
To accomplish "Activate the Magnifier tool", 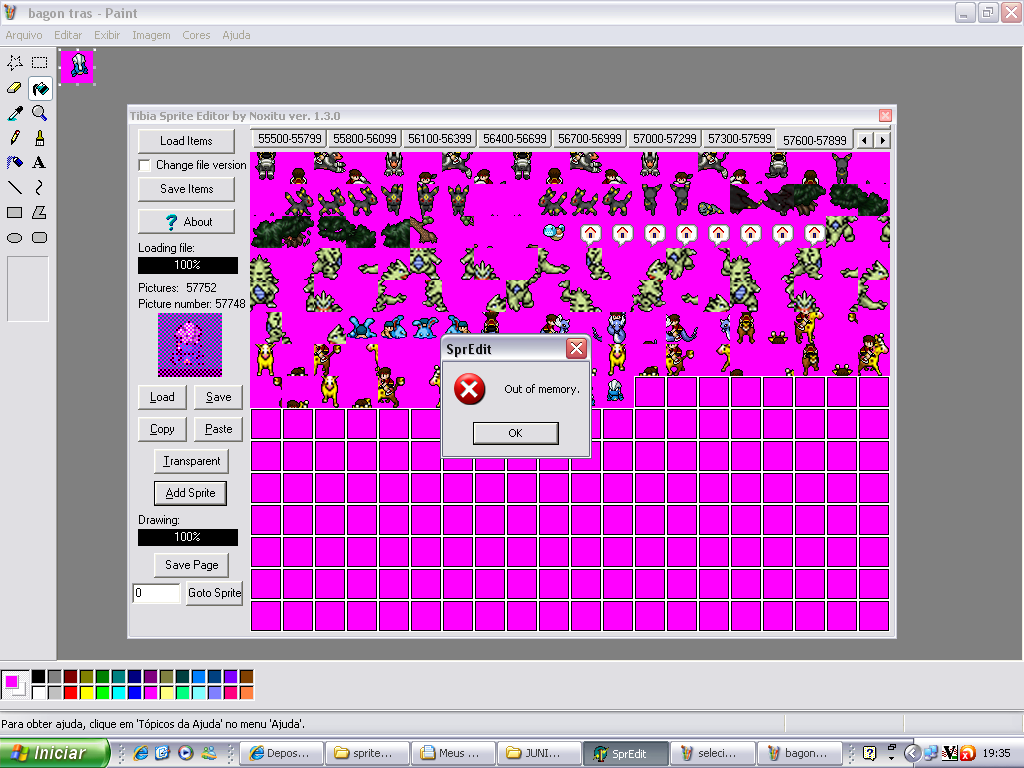I will [40, 113].
